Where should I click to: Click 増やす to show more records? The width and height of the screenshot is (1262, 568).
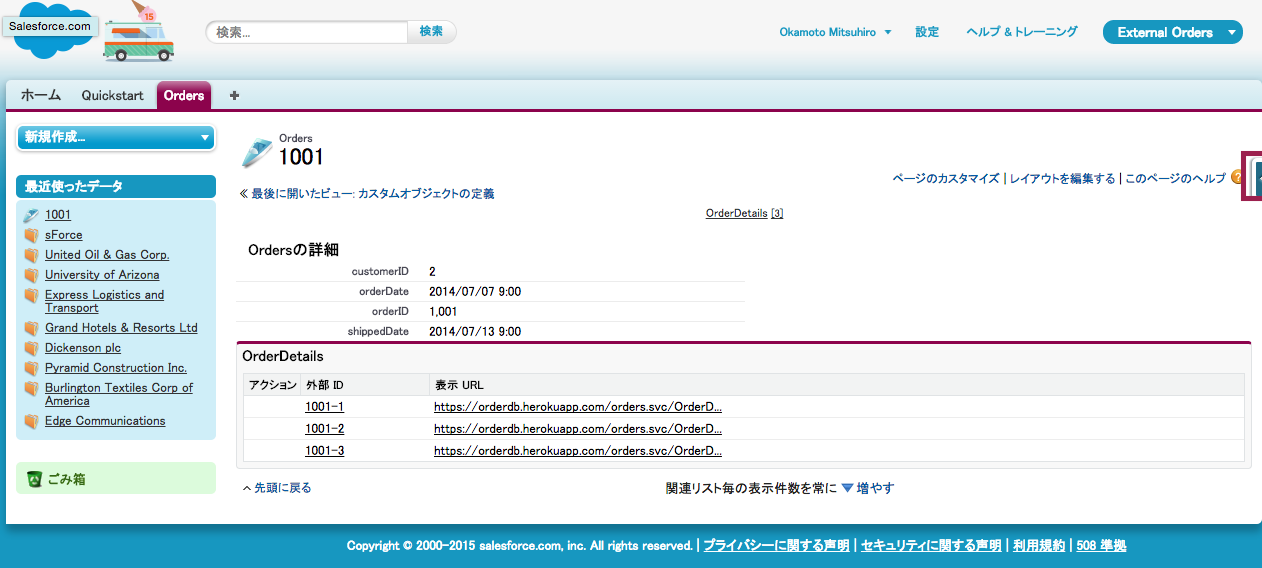(875, 488)
